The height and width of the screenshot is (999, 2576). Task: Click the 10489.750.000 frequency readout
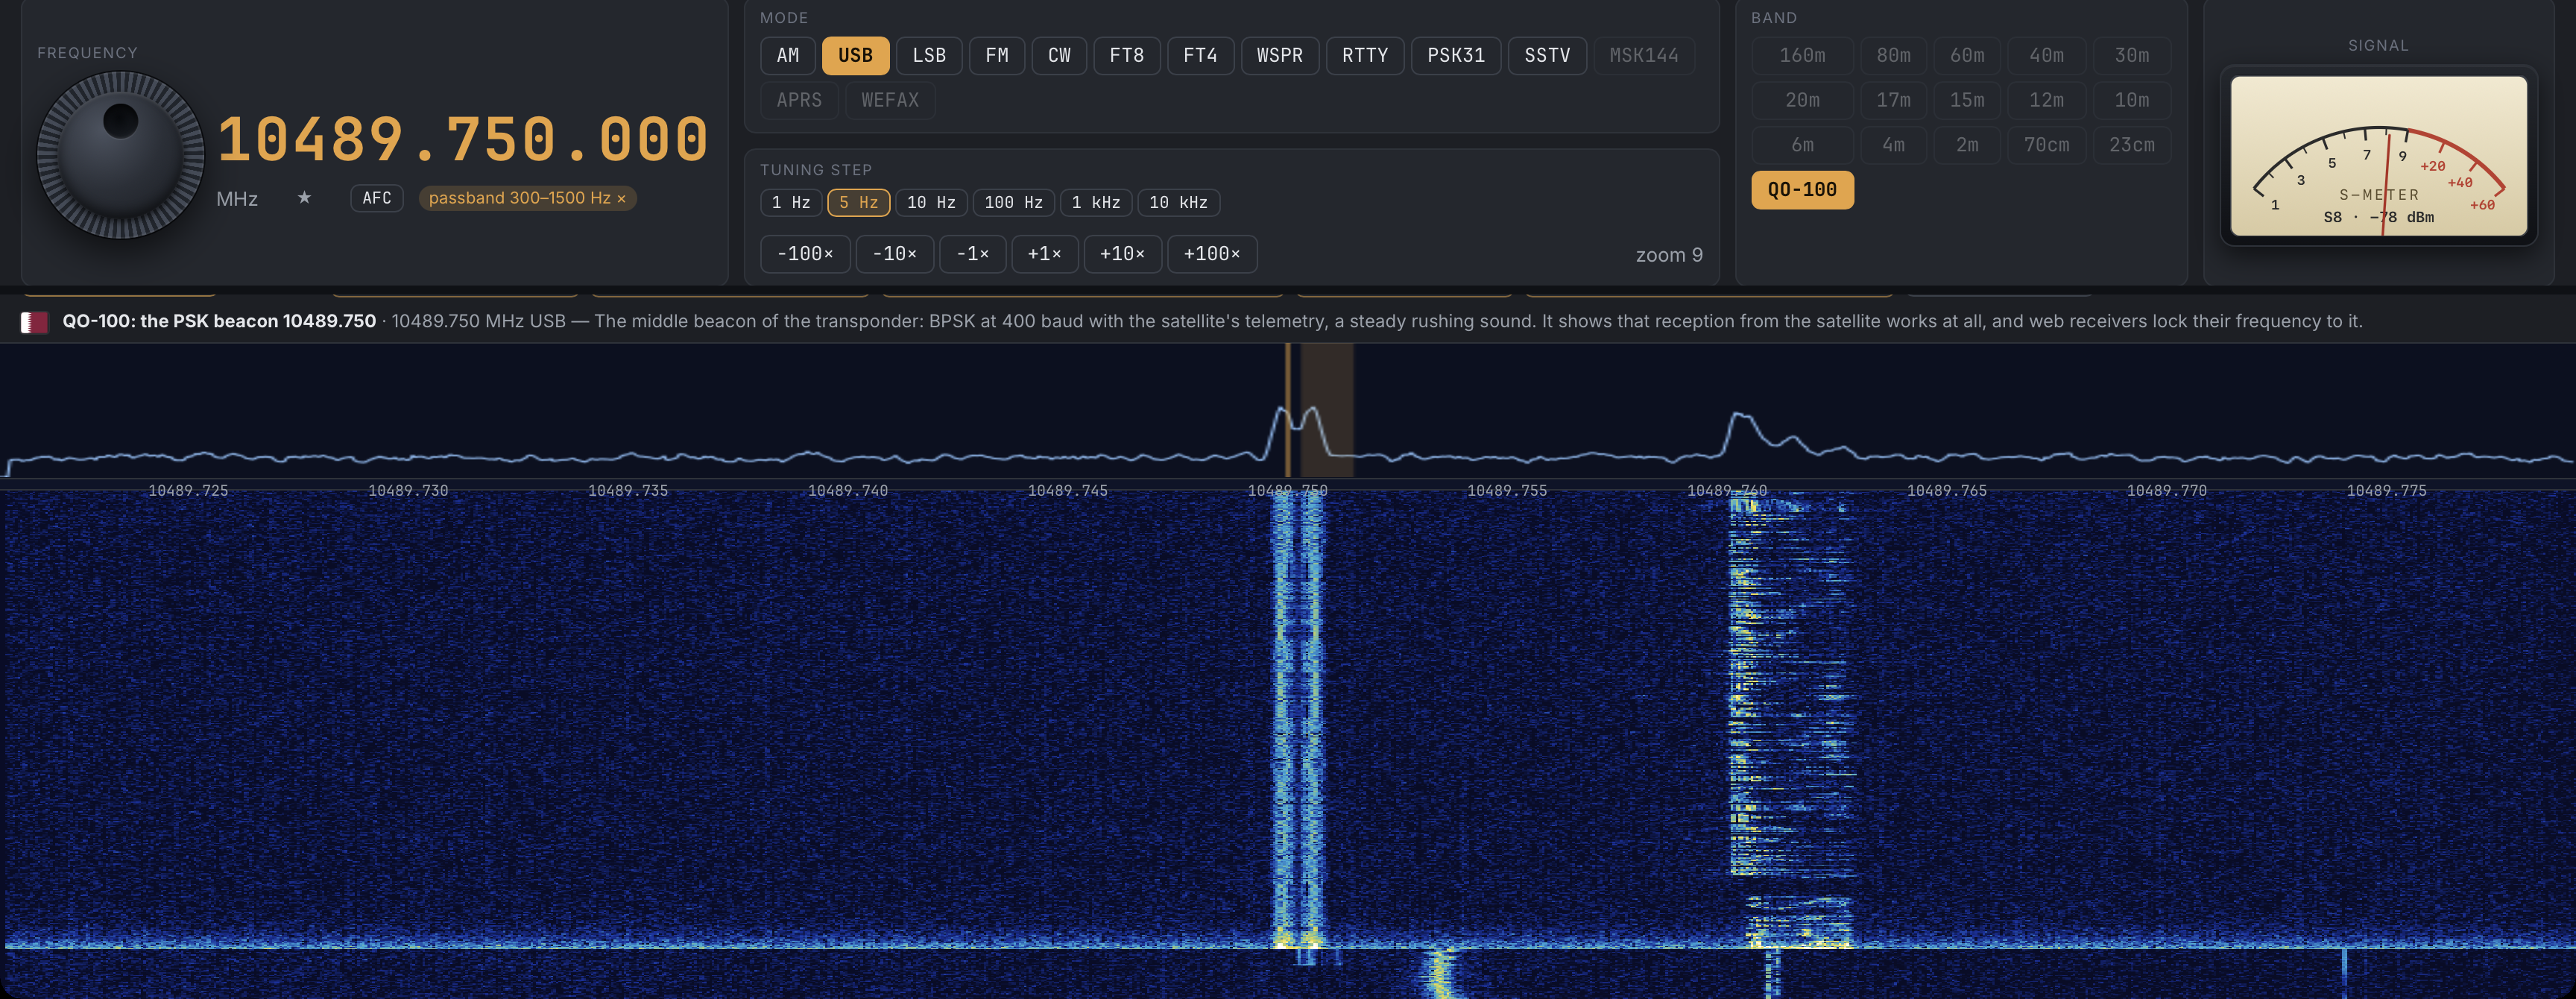coord(463,139)
